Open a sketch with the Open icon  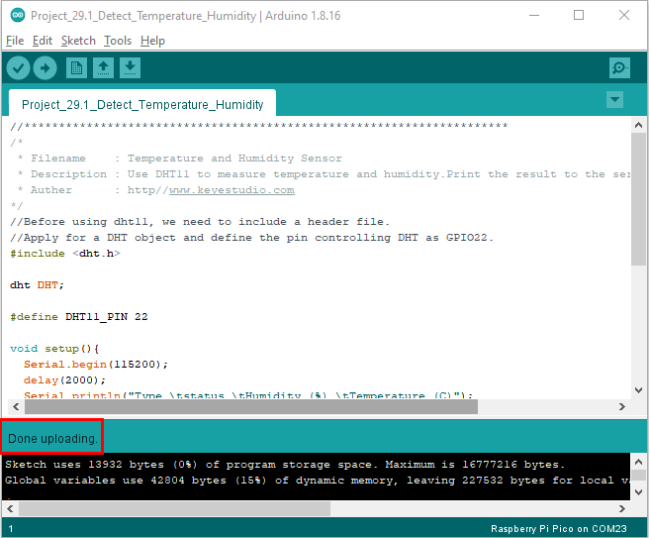103,68
